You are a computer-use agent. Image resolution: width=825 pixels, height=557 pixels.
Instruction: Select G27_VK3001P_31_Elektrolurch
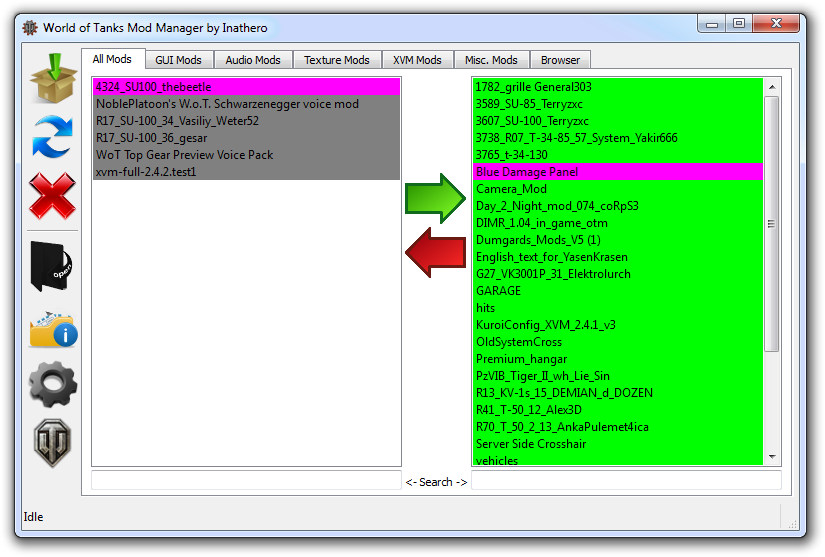point(618,274)
